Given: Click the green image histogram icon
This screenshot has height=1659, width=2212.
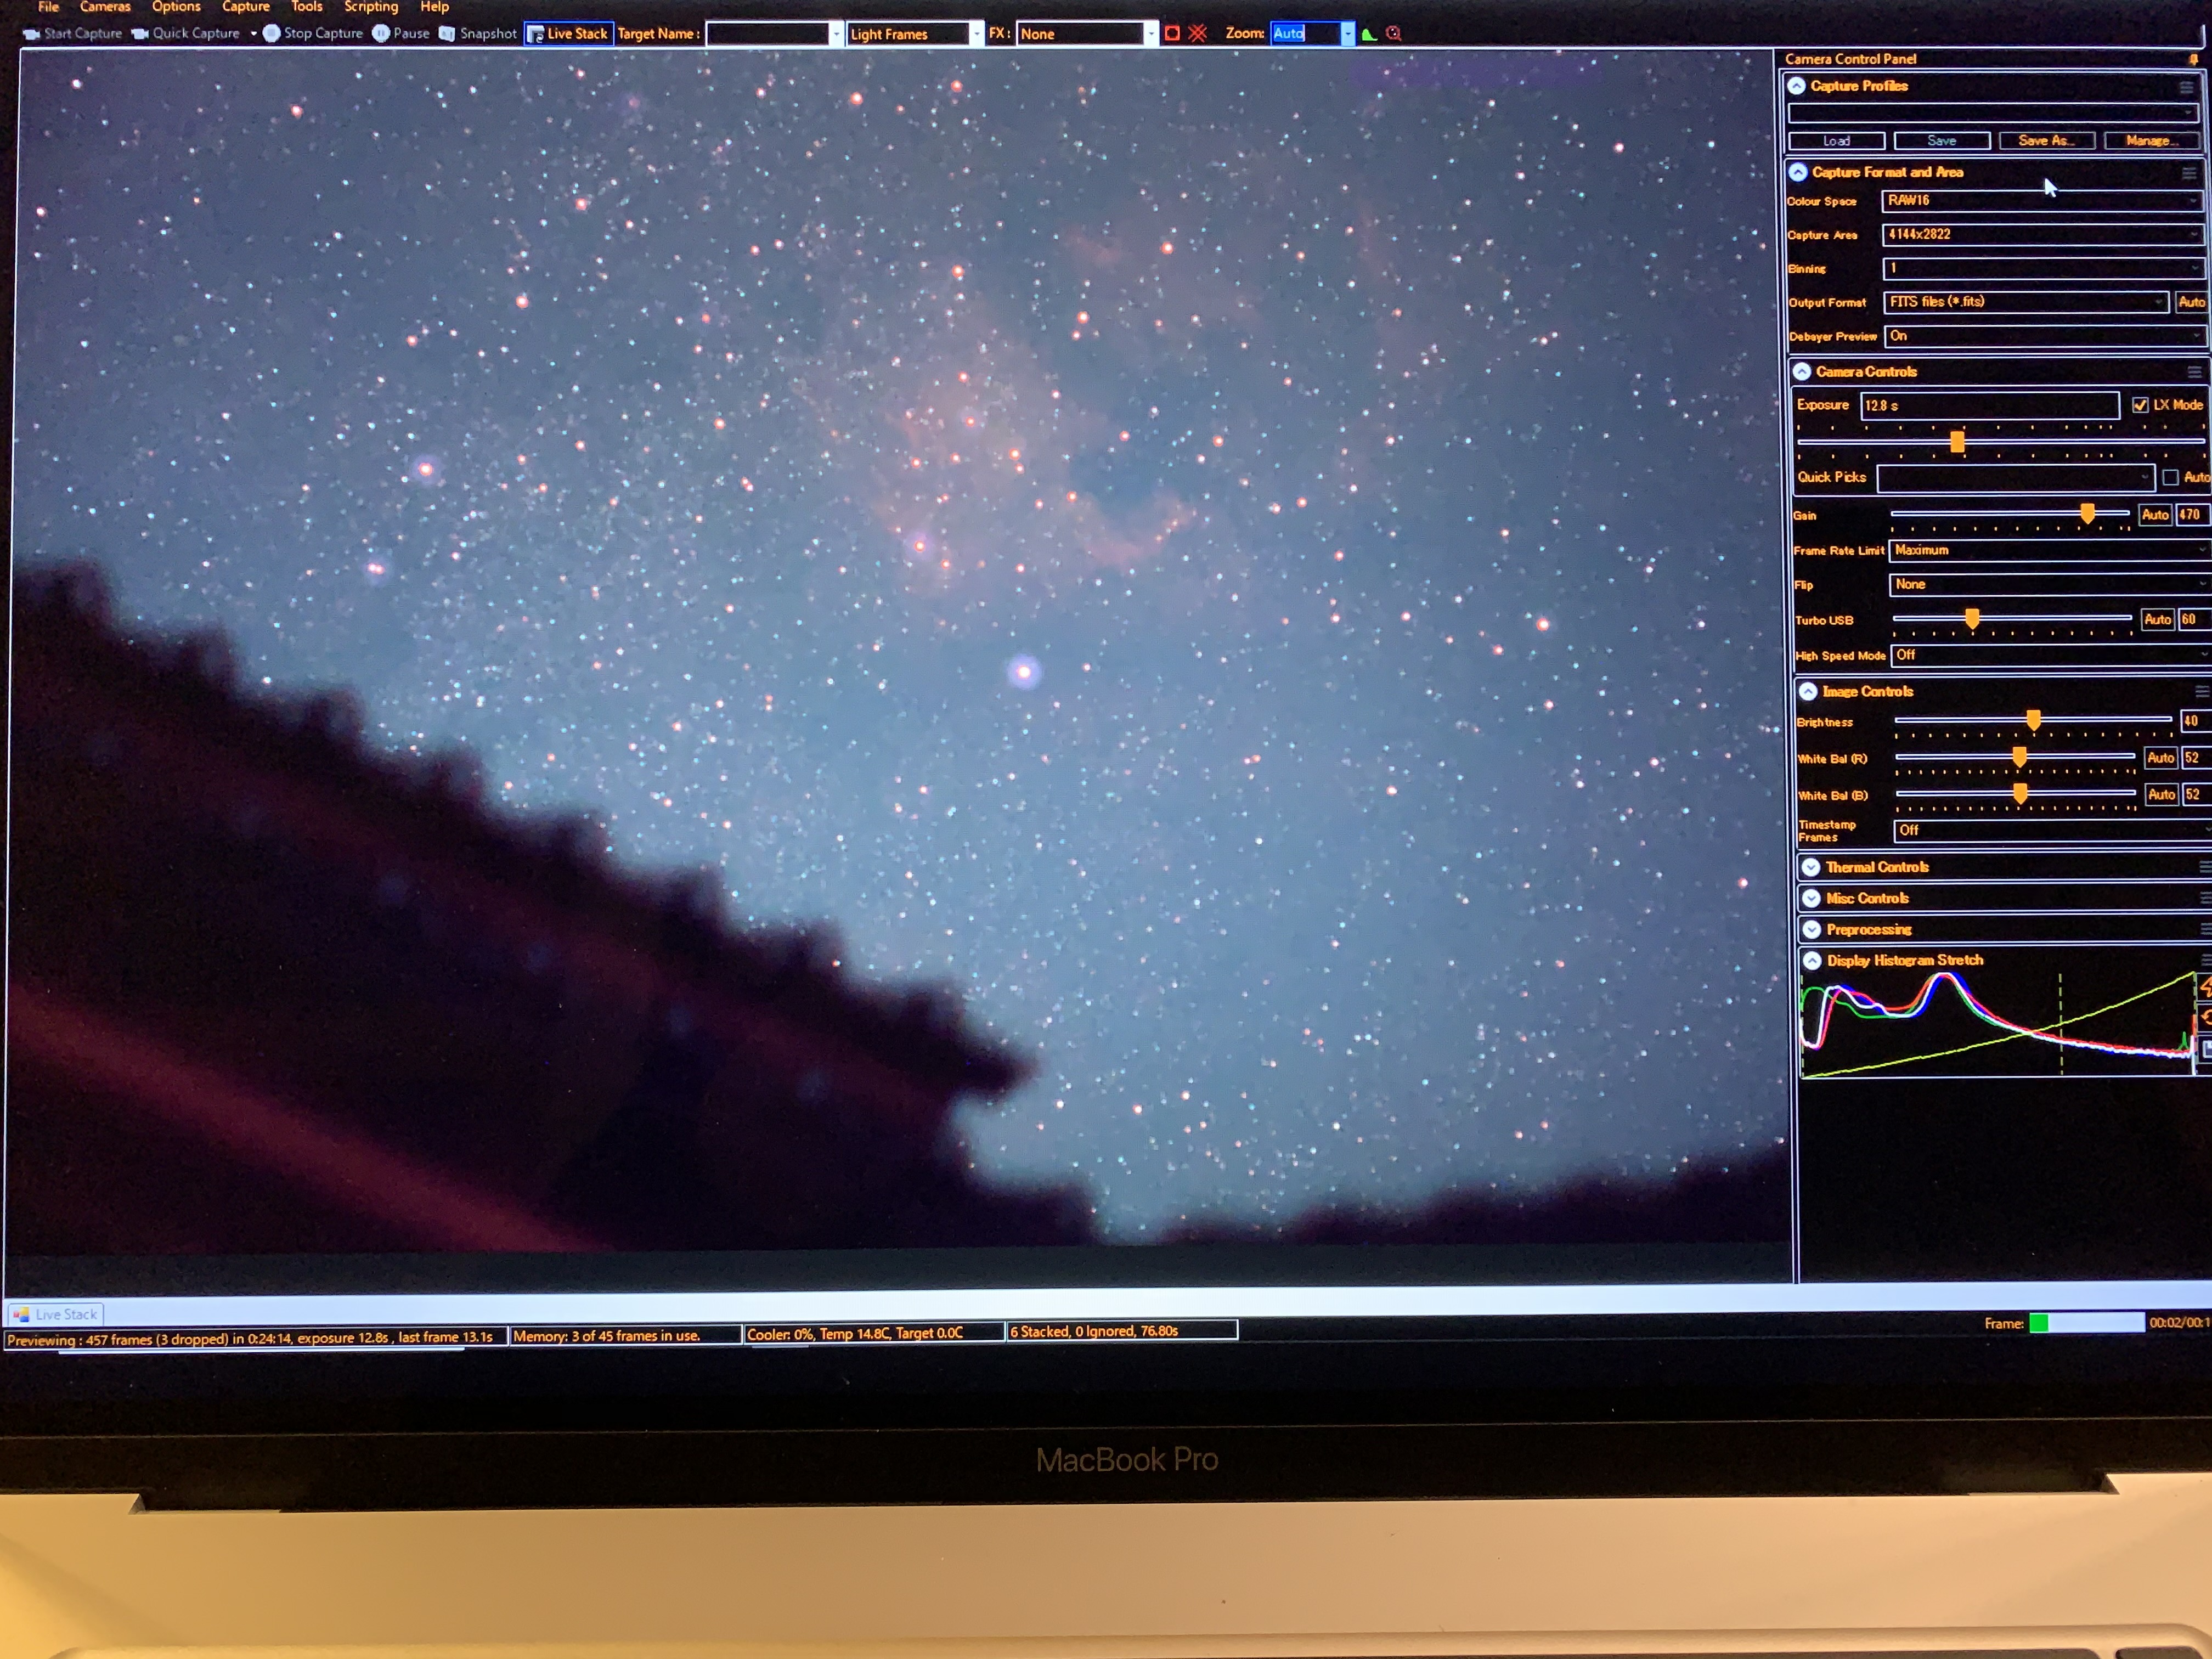Looking at the screenshot, I should (x=1369, y=34).
